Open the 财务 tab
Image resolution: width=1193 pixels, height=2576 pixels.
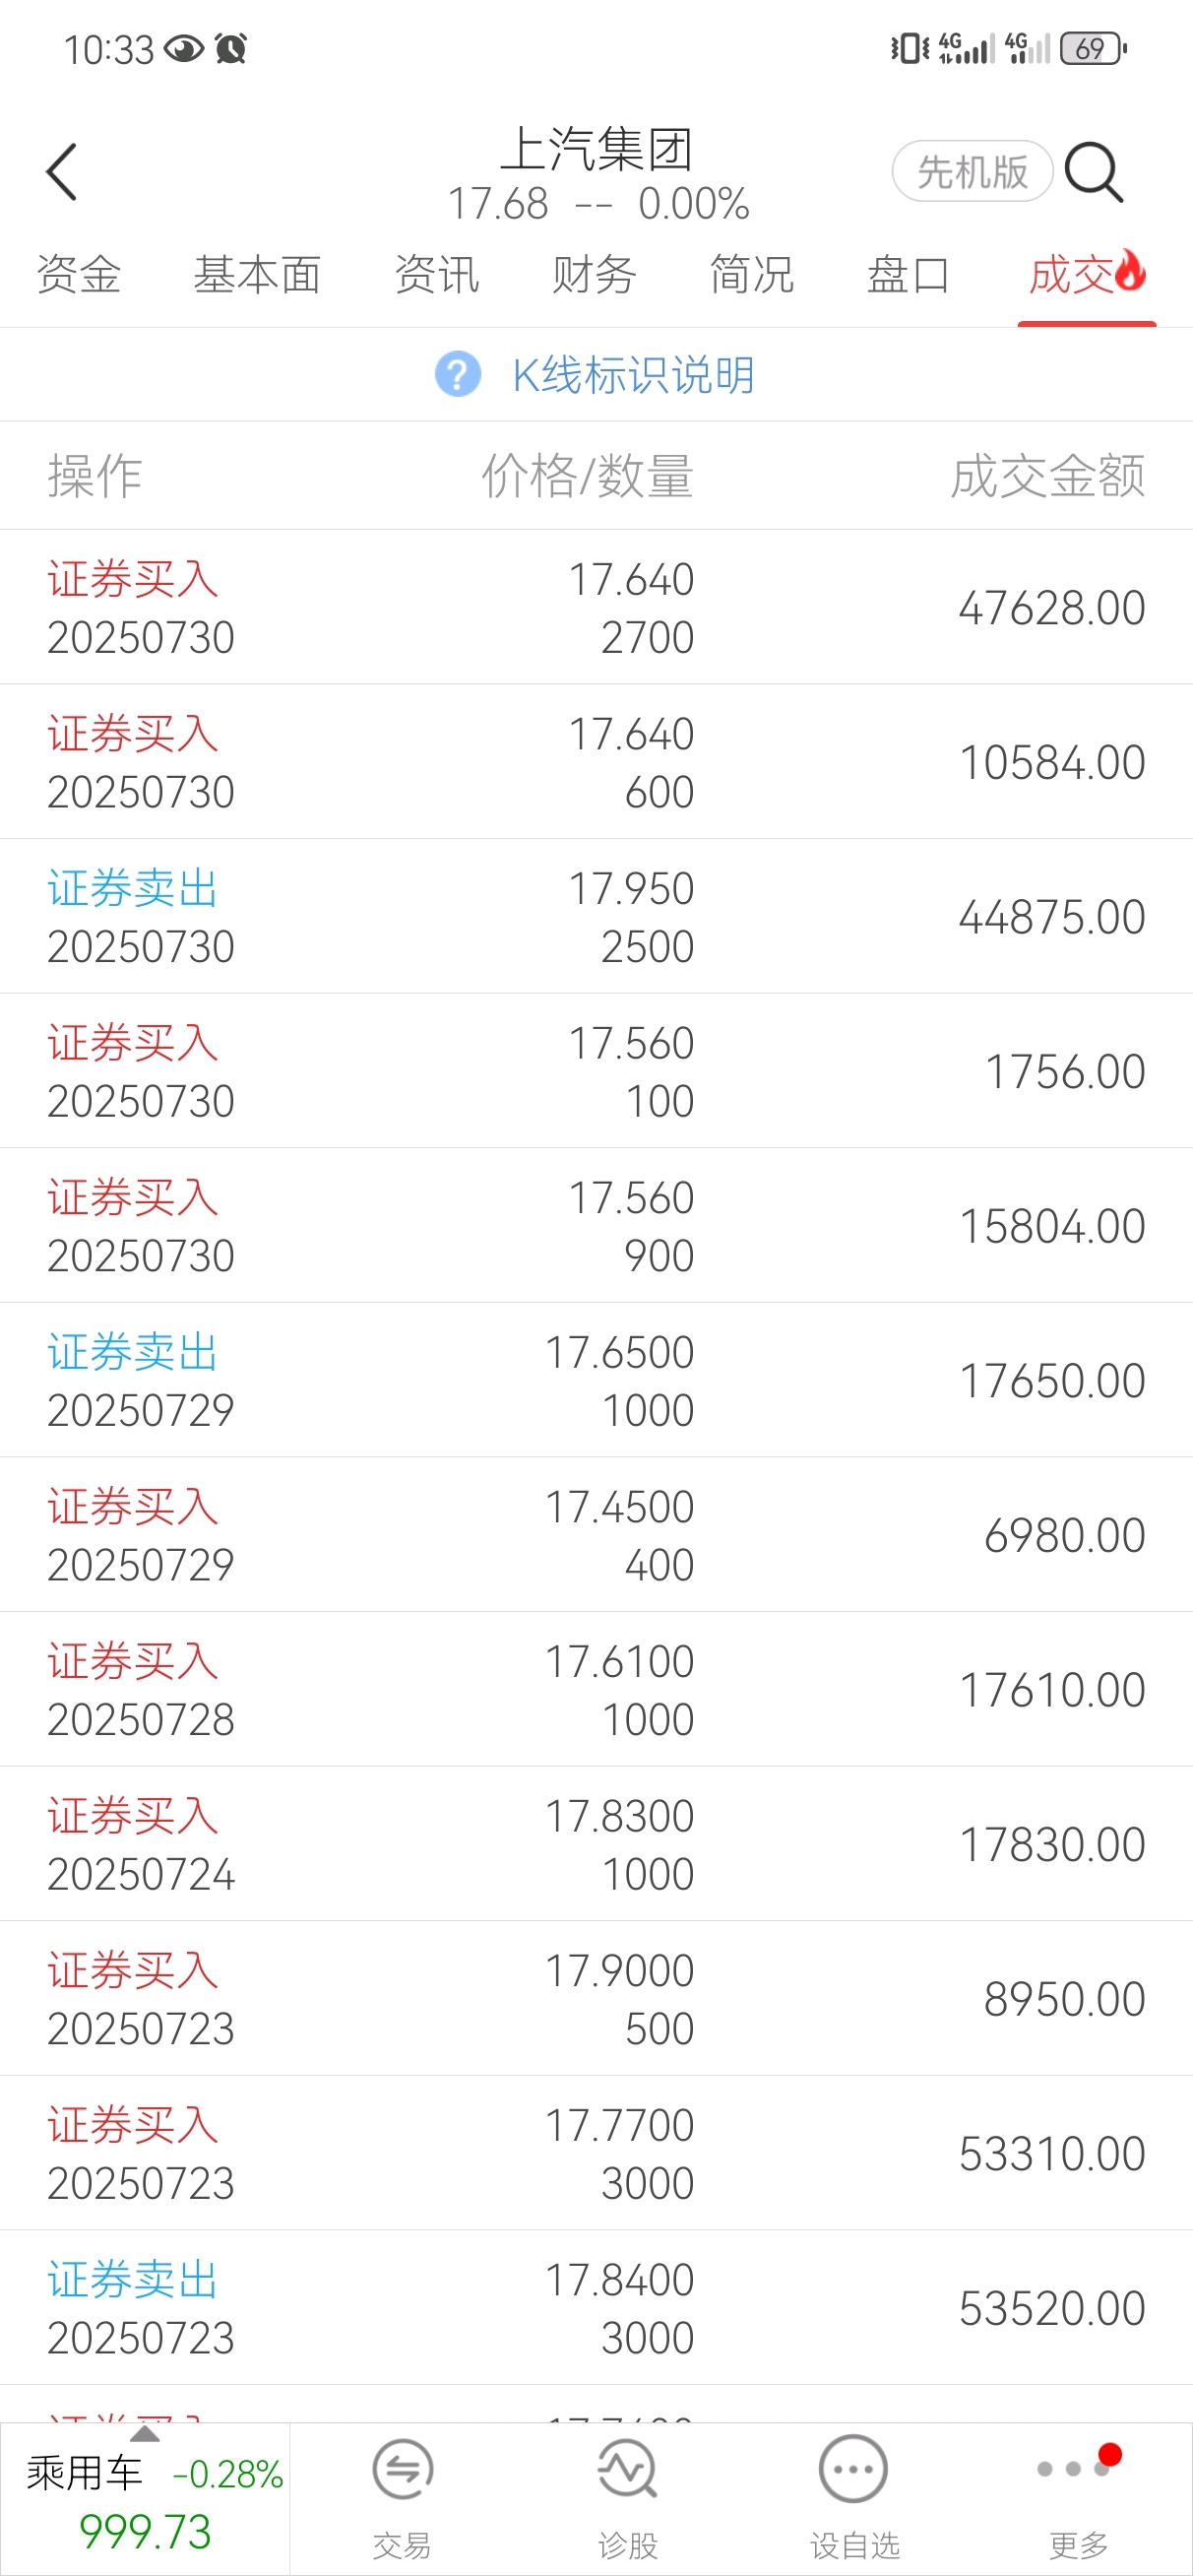[594, 275]
